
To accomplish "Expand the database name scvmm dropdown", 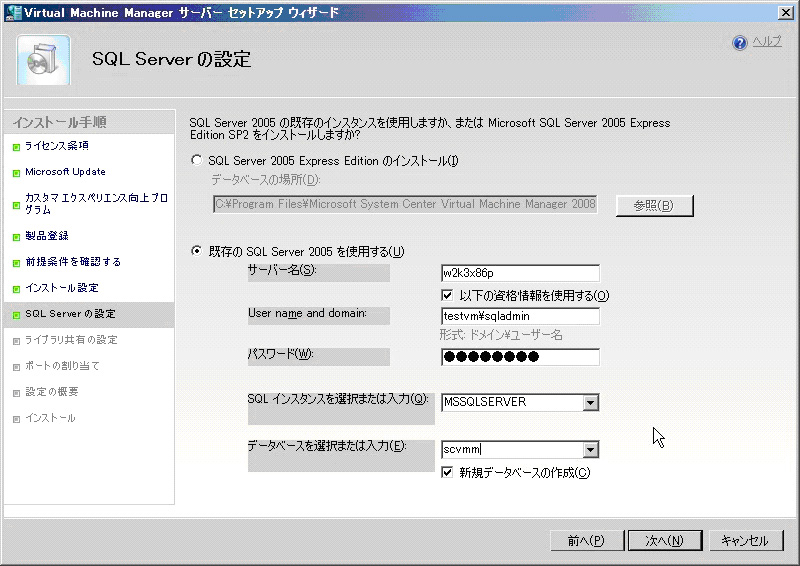I will click(x=590, y=451).
